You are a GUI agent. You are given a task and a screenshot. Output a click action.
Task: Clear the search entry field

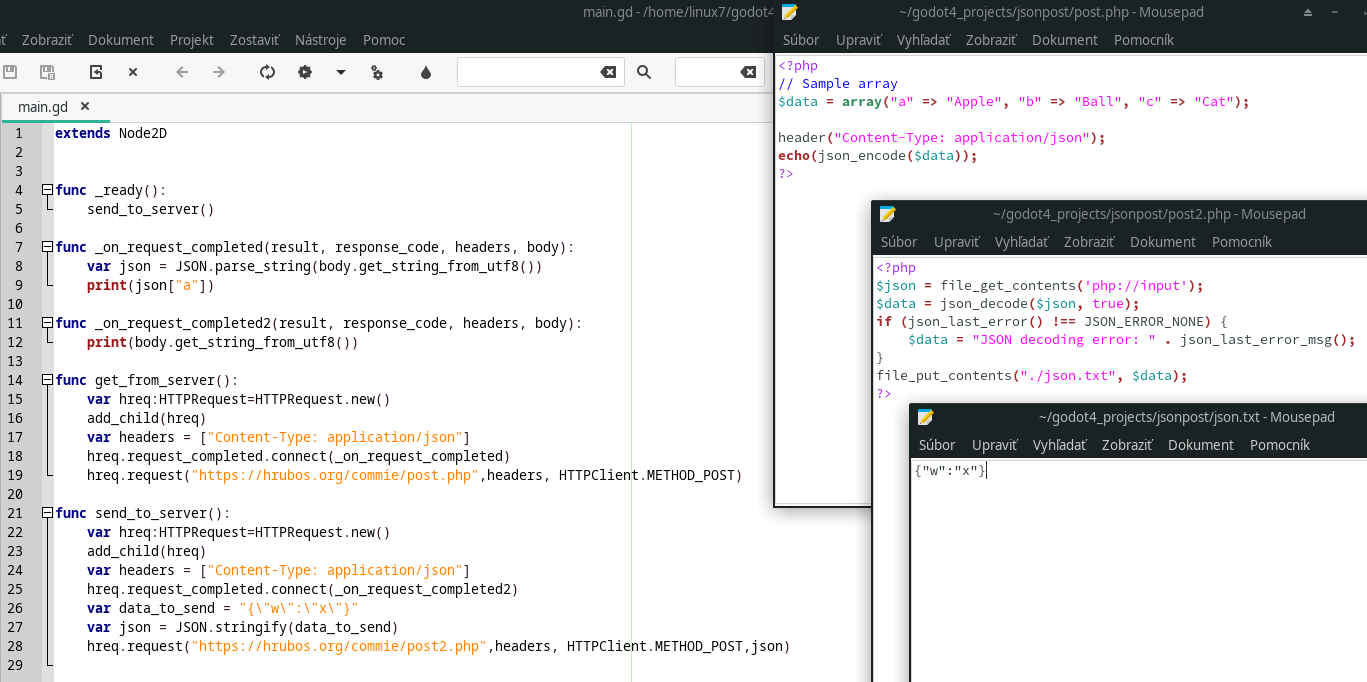tap(611, 71)
